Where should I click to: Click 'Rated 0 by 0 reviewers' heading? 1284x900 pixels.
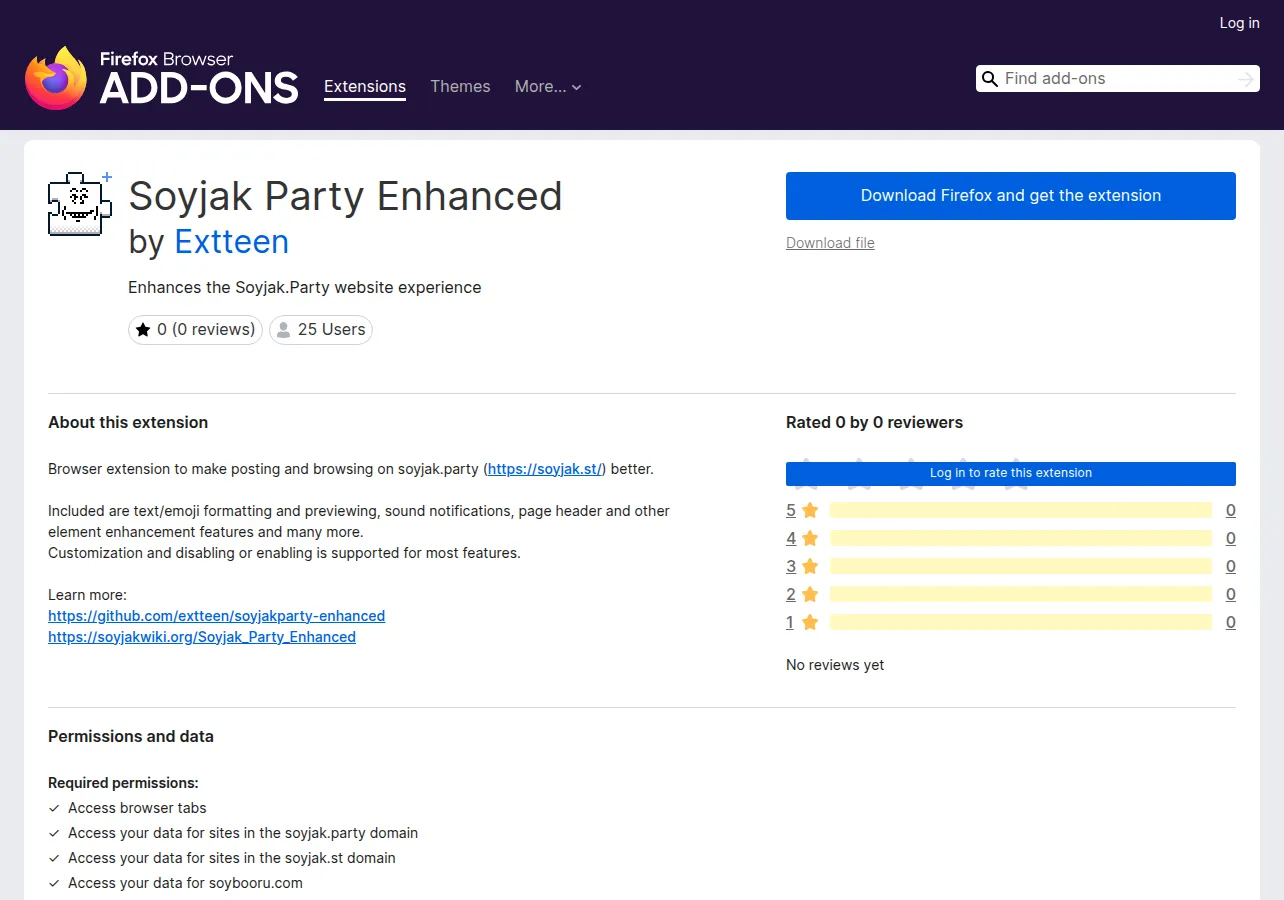[x=874, y=422]
